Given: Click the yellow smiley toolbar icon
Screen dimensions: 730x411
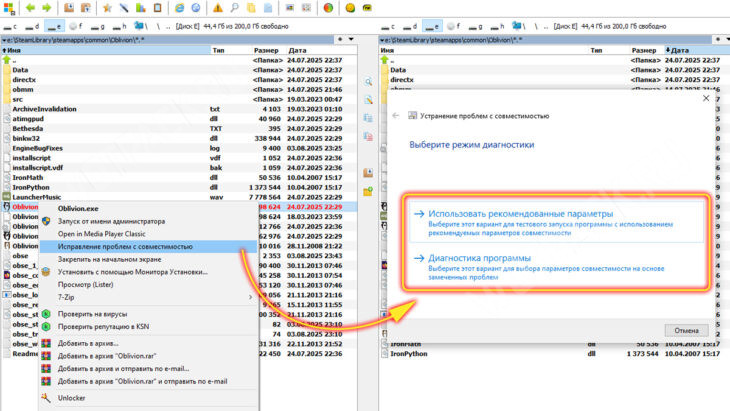Looking at the screenshot, I should [x=350, y=8].
